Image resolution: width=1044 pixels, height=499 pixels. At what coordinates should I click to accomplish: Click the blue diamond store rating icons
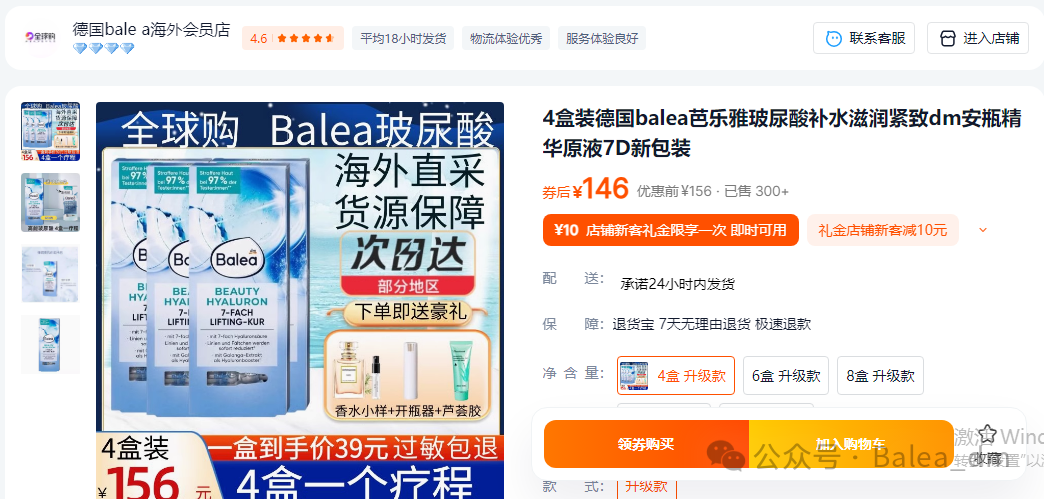[x=103, y=49]
